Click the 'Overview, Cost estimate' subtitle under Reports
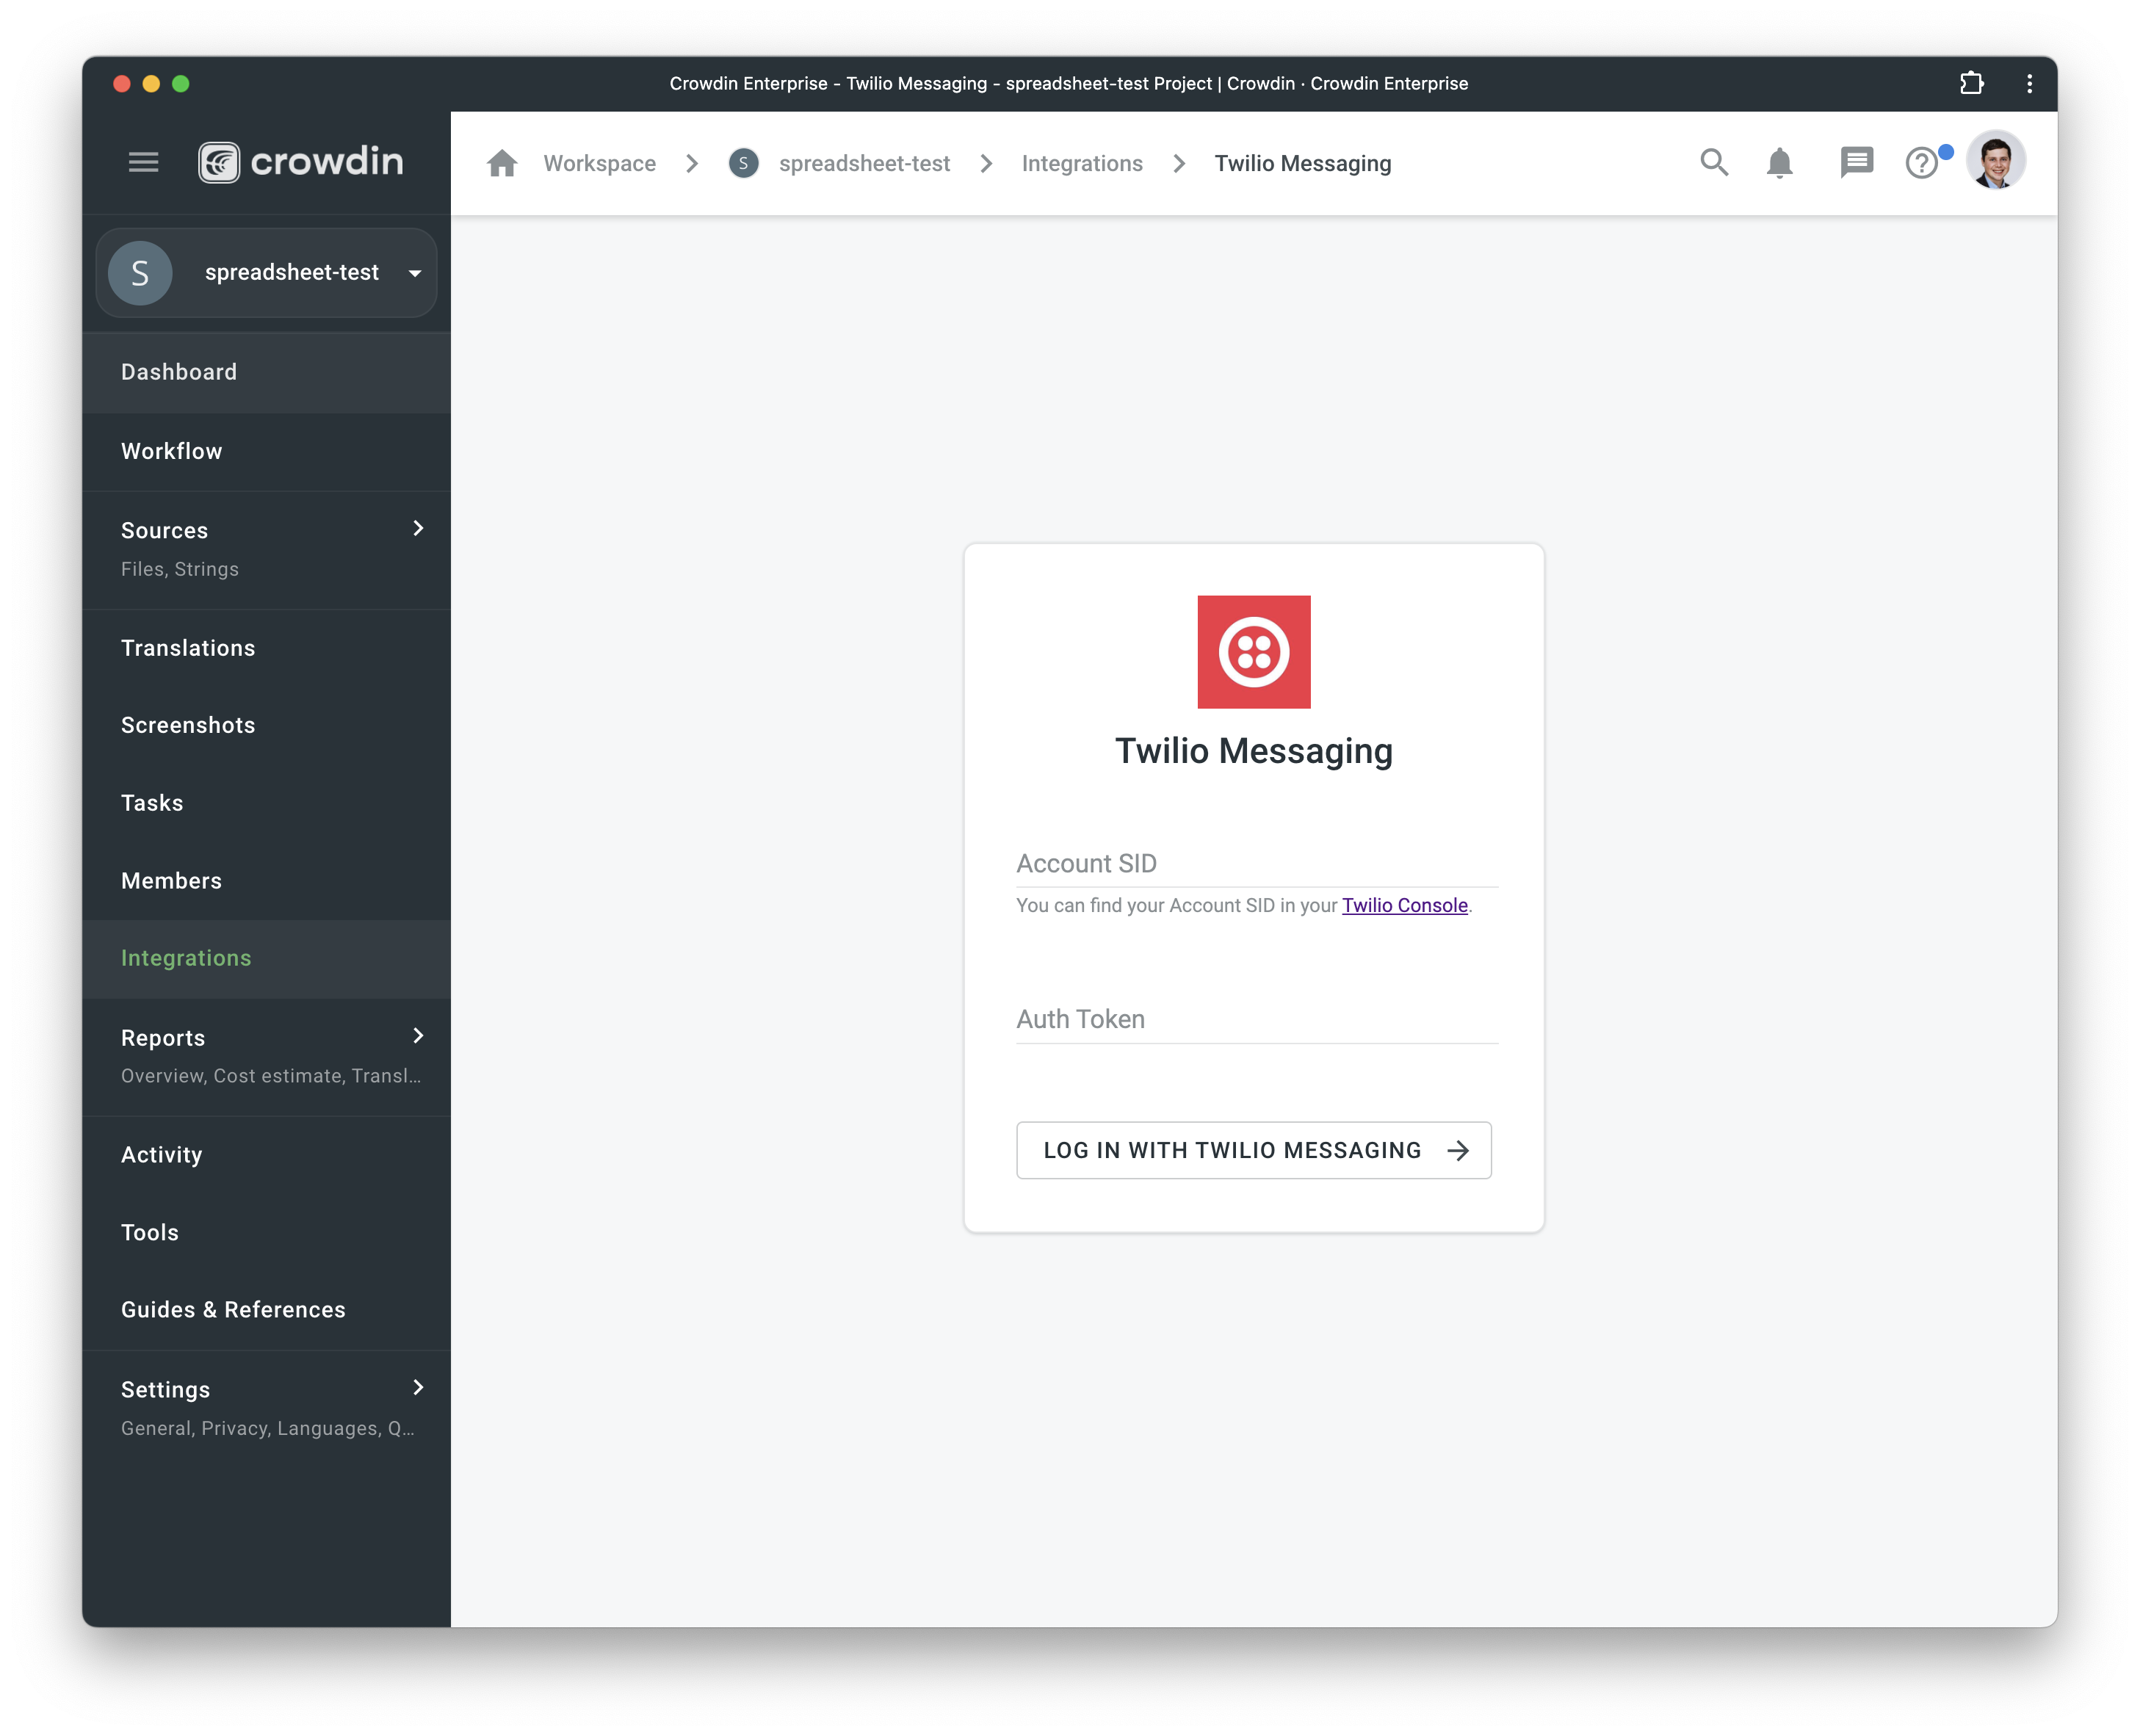The width and height of the screenshot is (2140, 1736). [271, 1076]
